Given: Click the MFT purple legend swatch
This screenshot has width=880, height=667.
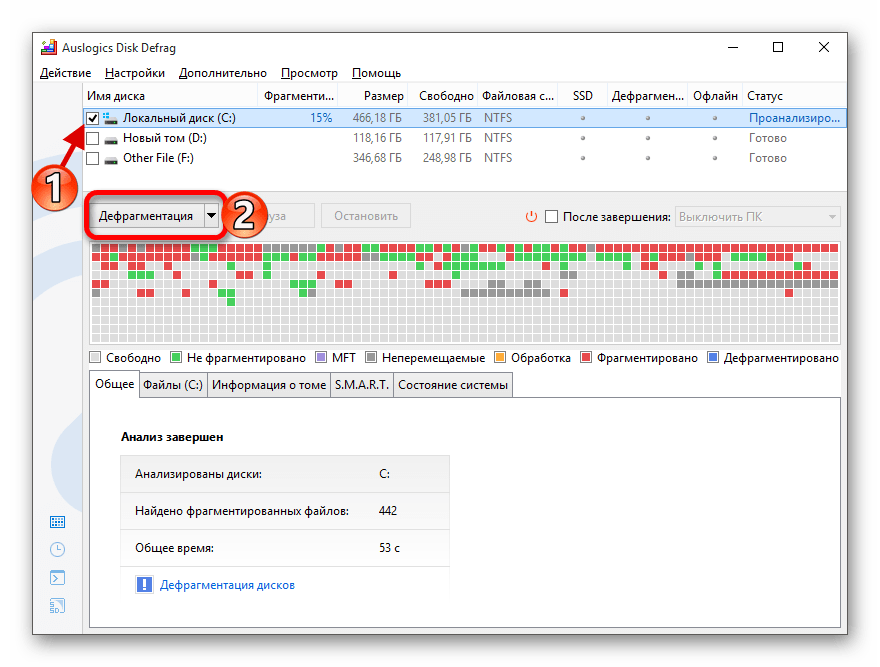Looking at the screenshot, I should click(321, 358).
